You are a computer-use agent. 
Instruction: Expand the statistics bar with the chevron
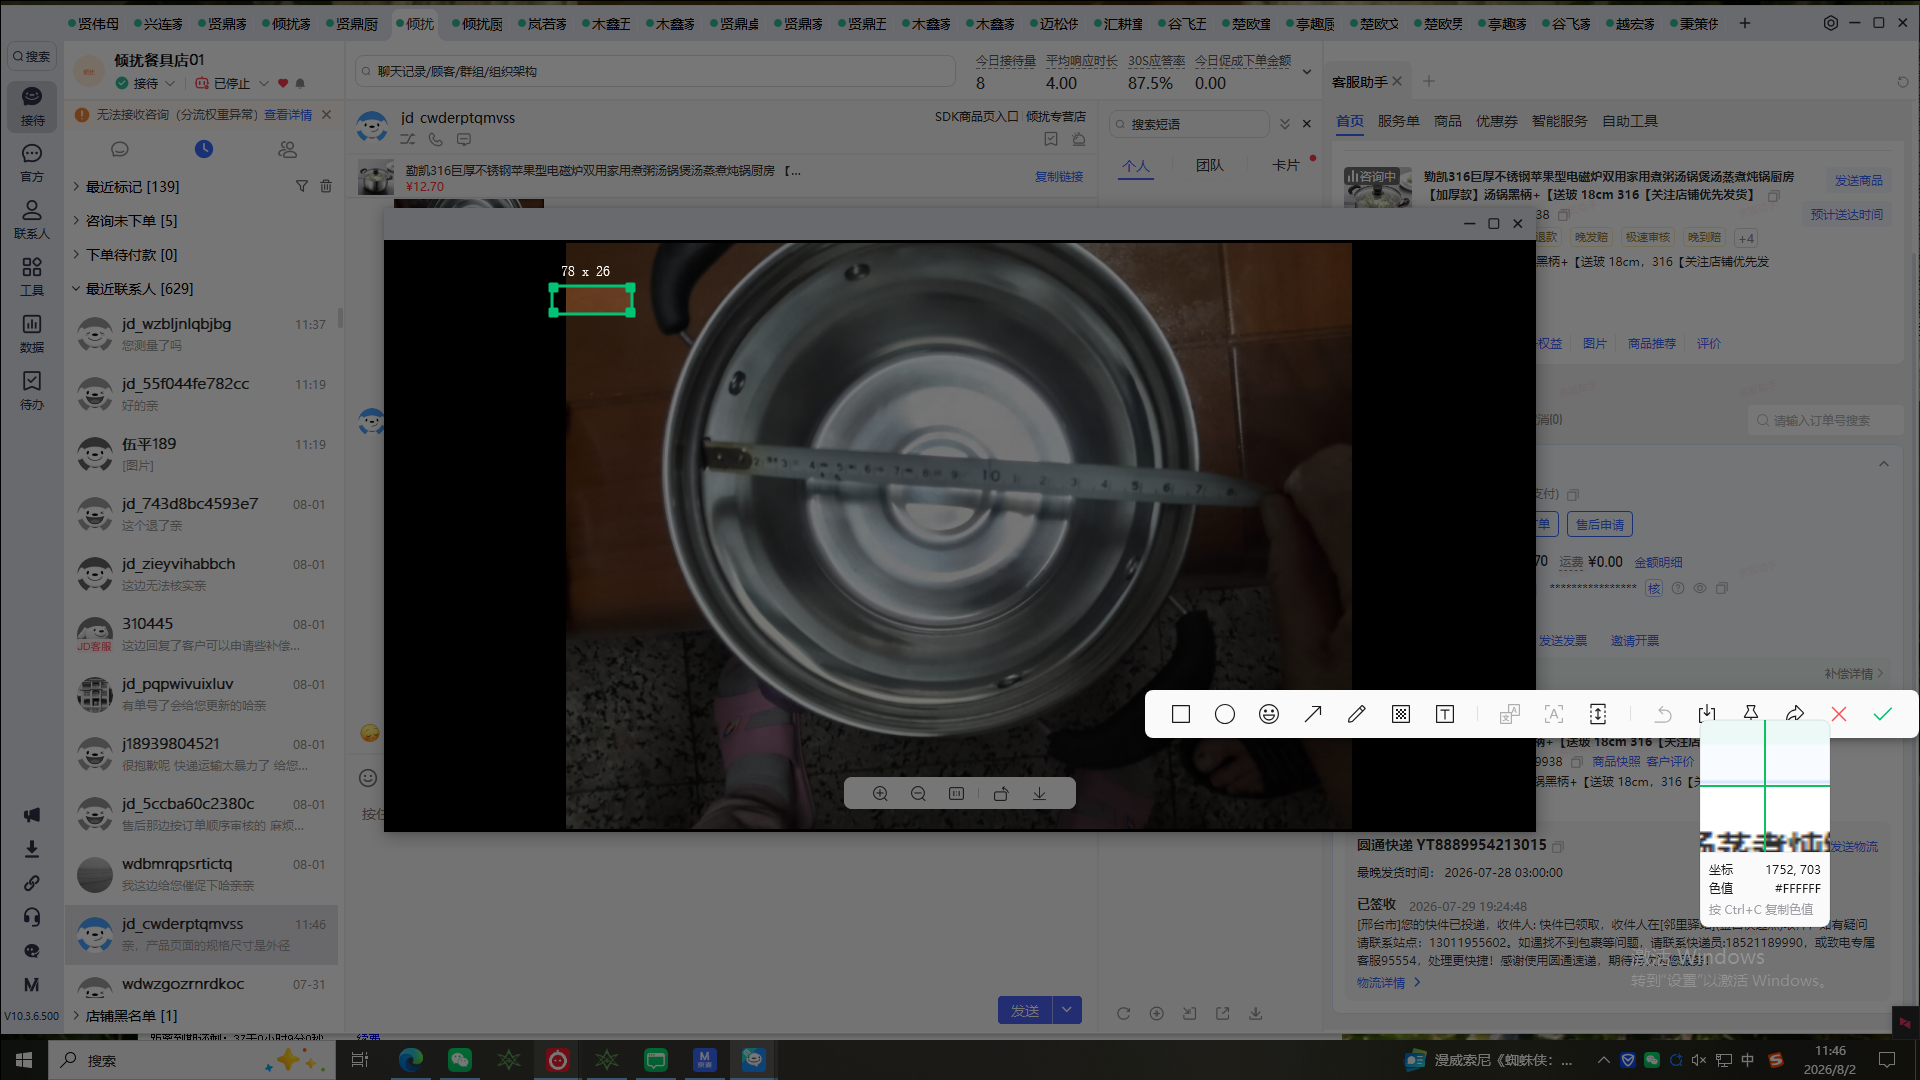1307,72
